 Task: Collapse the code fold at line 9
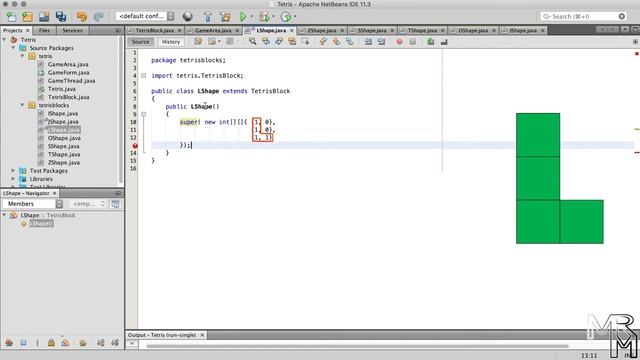click(144, 114)
